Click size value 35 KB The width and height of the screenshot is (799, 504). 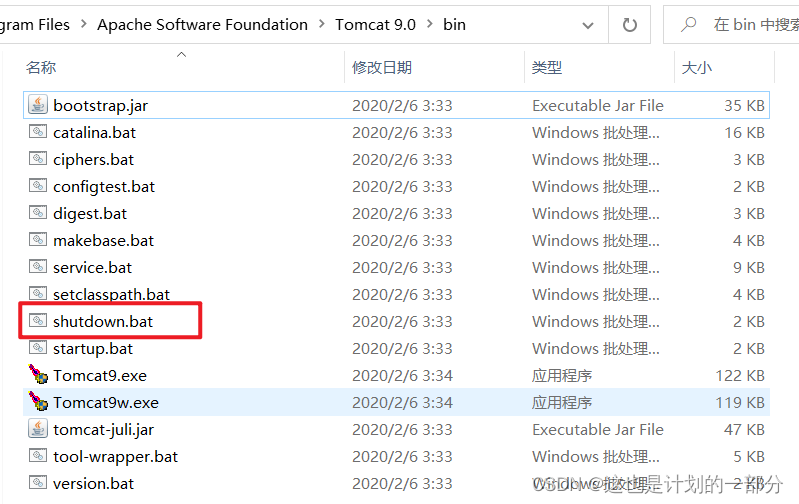click(x=744, y=105)
